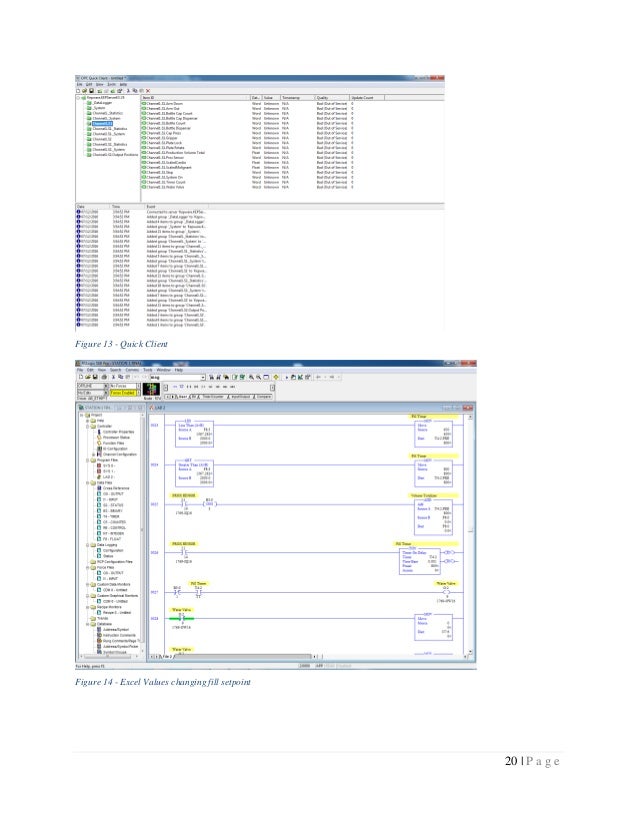
Task: Select Processor Status icon in tree
Action: point(99,437)
